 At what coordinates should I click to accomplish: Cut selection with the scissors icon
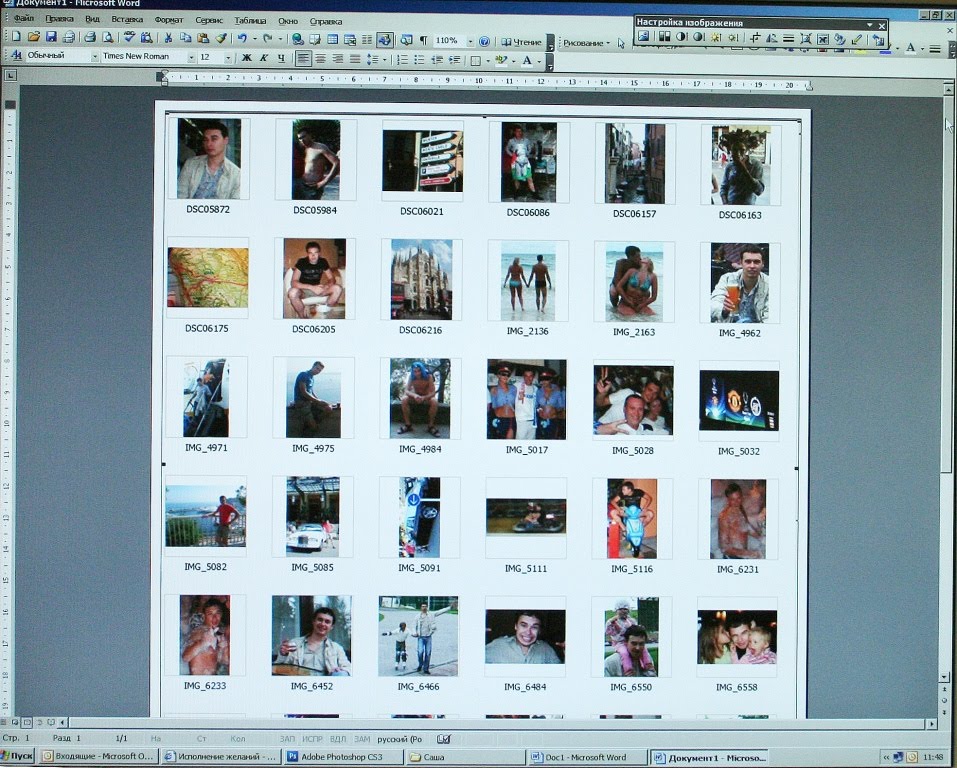168,38
